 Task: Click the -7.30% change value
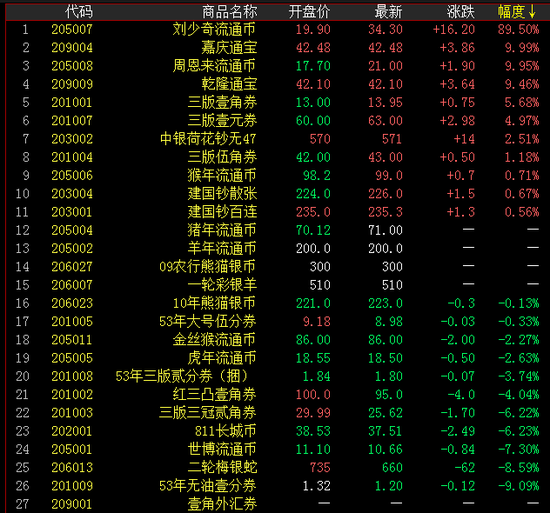pos(518,449)
